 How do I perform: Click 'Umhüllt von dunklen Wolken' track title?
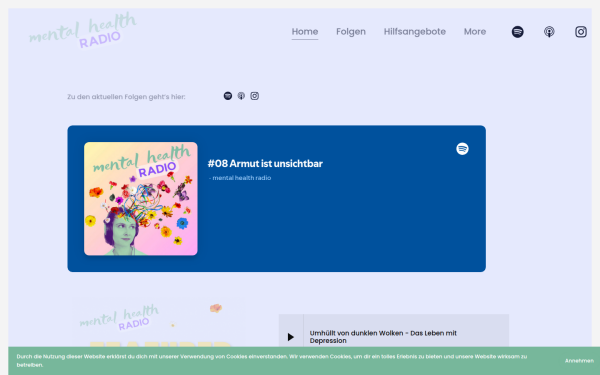click(383, 337)
